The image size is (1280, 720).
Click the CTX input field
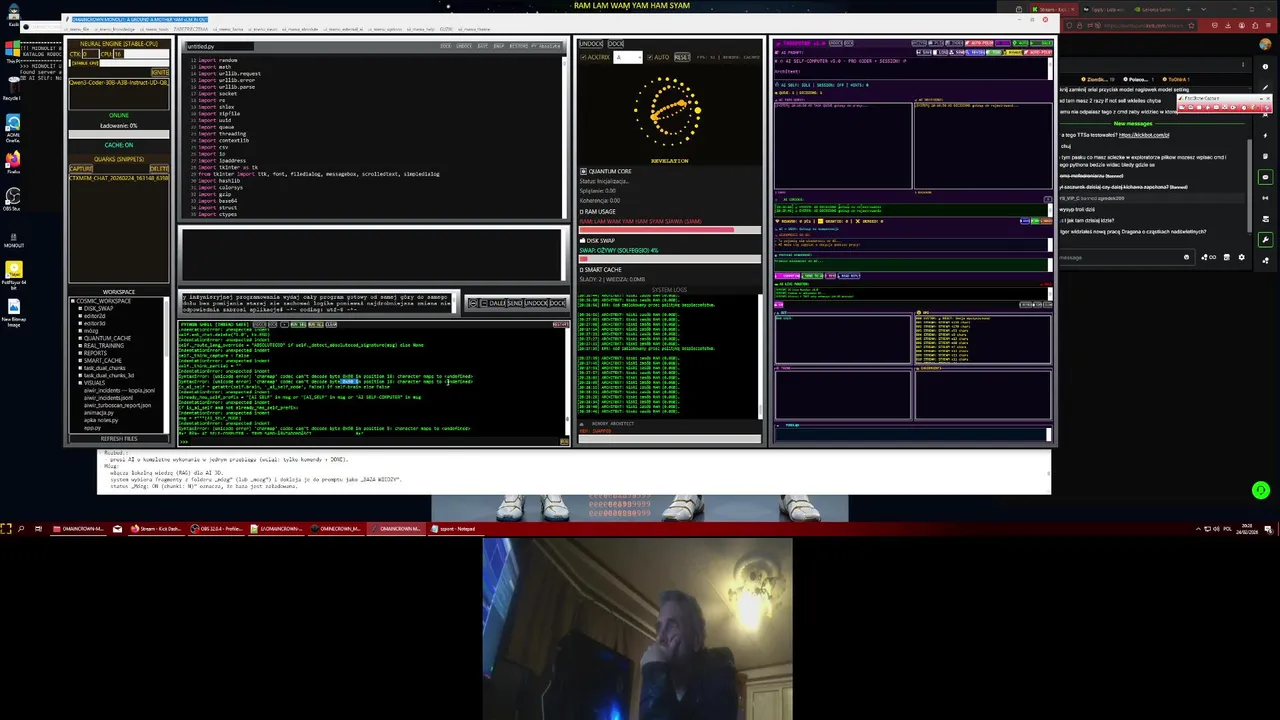(91, 54)
